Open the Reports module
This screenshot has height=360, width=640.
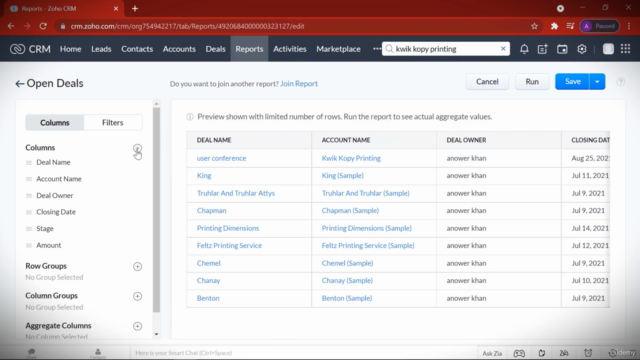pyautogui.click(x=249, y=49)
